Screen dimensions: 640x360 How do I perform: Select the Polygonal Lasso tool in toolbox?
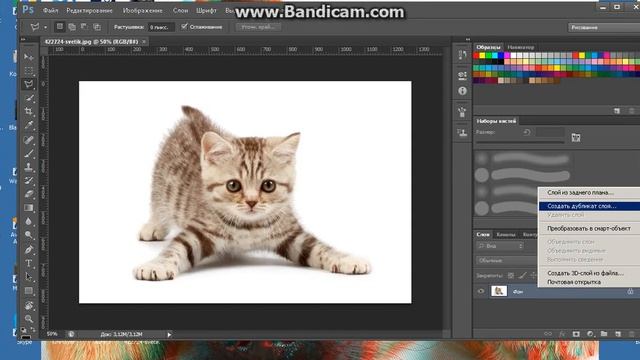(x=28, y=84)
